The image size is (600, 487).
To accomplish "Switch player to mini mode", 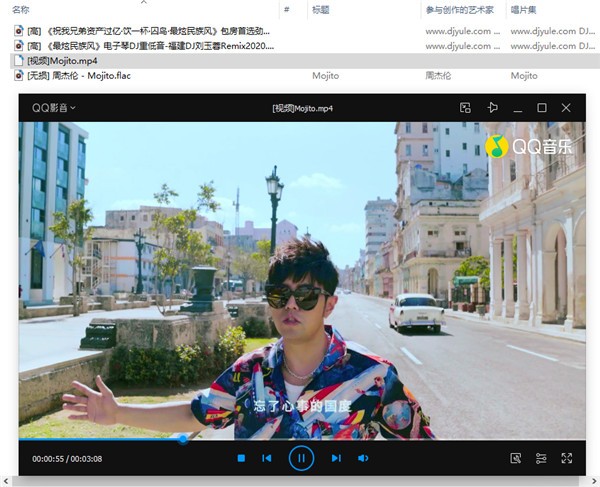I will (x=465, y=108).
